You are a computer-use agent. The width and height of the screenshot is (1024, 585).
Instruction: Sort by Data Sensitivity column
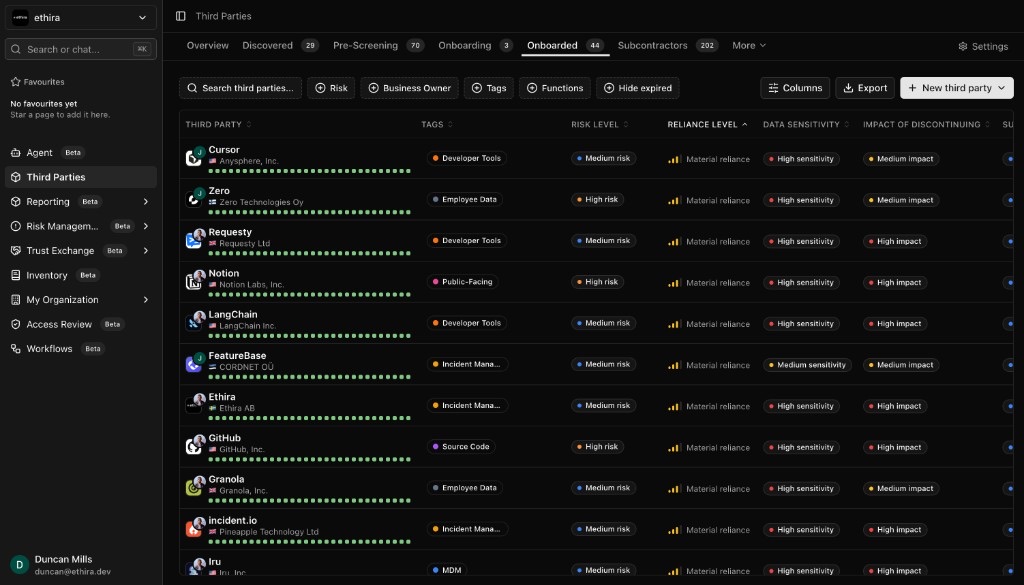(806, 125)
